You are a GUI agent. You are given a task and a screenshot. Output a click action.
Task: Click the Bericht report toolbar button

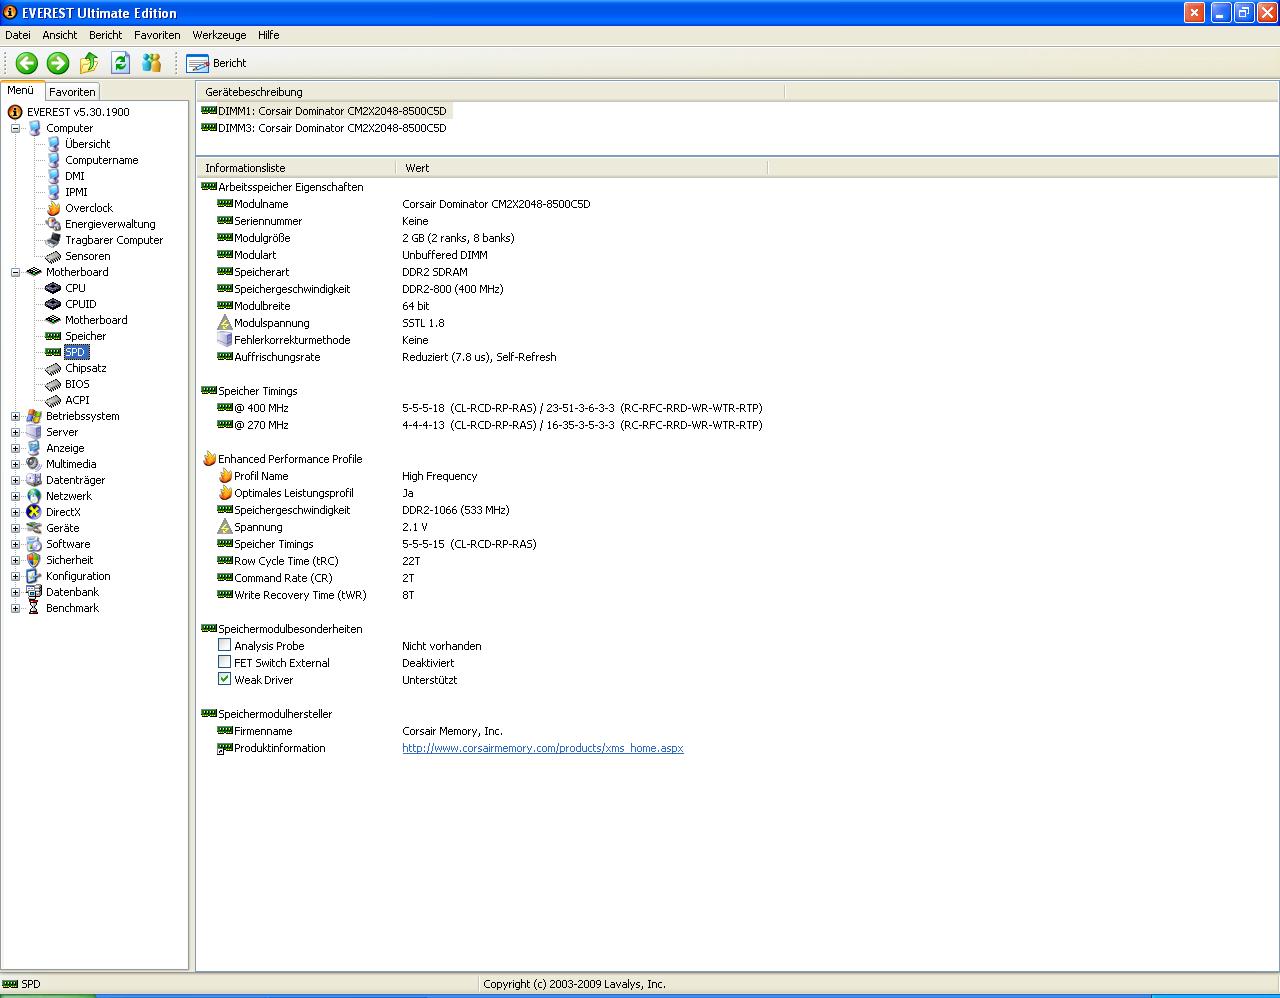216,63
